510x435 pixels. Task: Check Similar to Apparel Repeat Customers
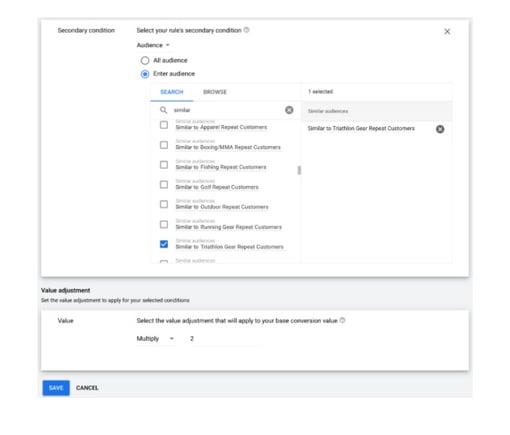[164, 125]
